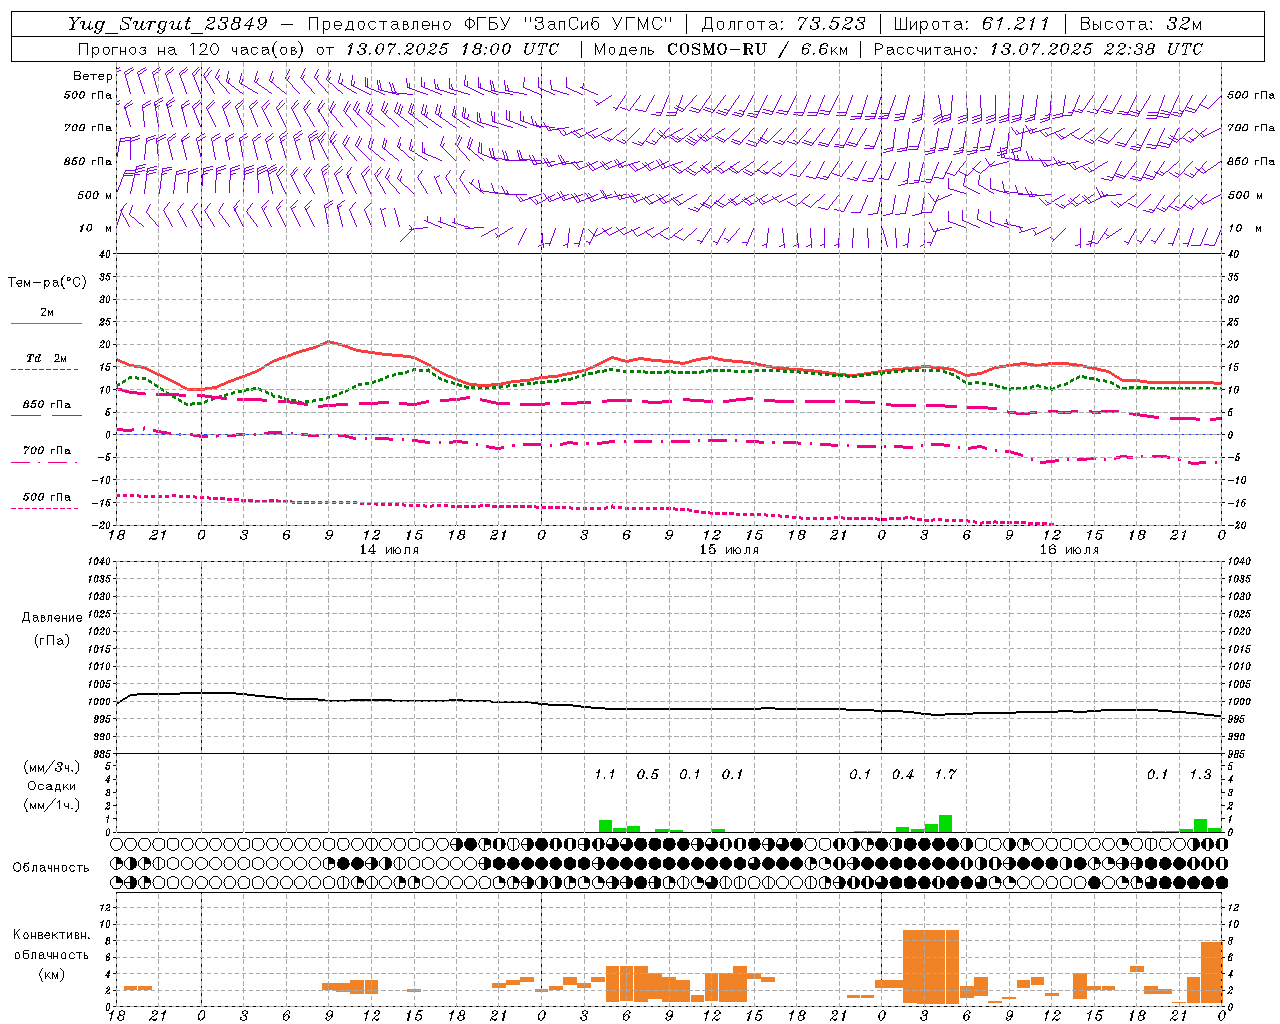Click the Конвективн. convective cloud label
The width and height of the screenshot is (1280, 1024).
(x=52, y=935)
